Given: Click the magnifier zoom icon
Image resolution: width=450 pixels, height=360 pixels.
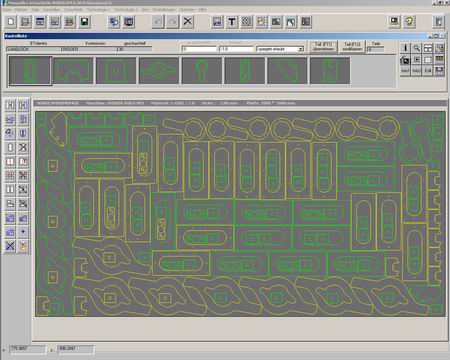Looking at the screenshot, I should pyautogui.click(x=417, y=48).
